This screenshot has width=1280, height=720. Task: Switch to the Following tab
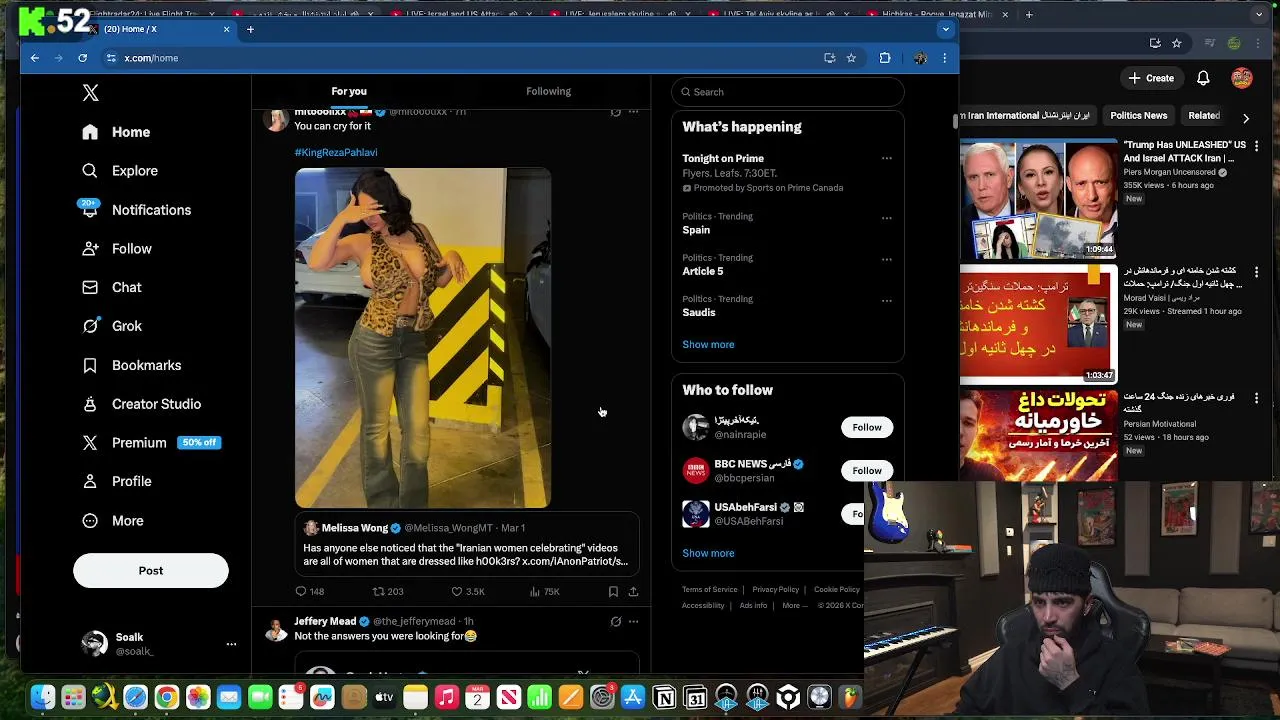[549, 91]
